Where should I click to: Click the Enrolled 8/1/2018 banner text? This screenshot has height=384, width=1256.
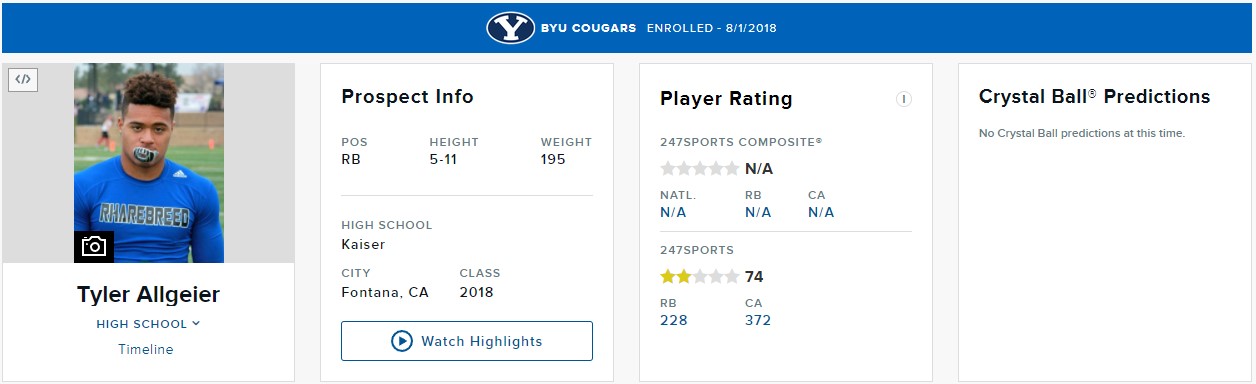click(x=711, y=28)
